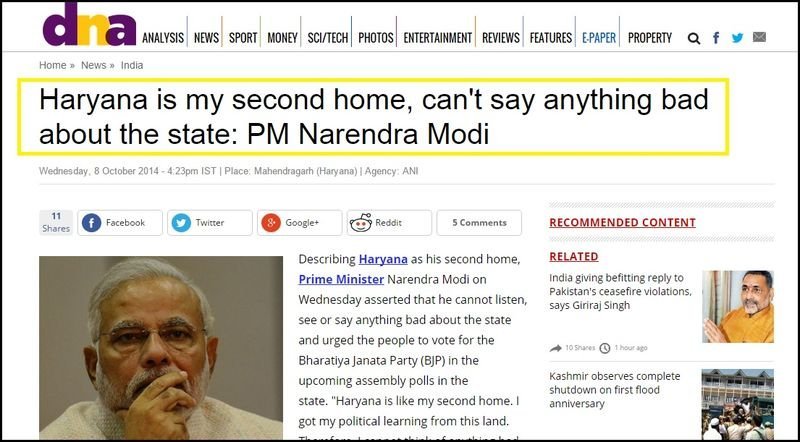Follow the Prime Minister hyperlink
This screenshot has height=442, width=800.
point(341,280)
